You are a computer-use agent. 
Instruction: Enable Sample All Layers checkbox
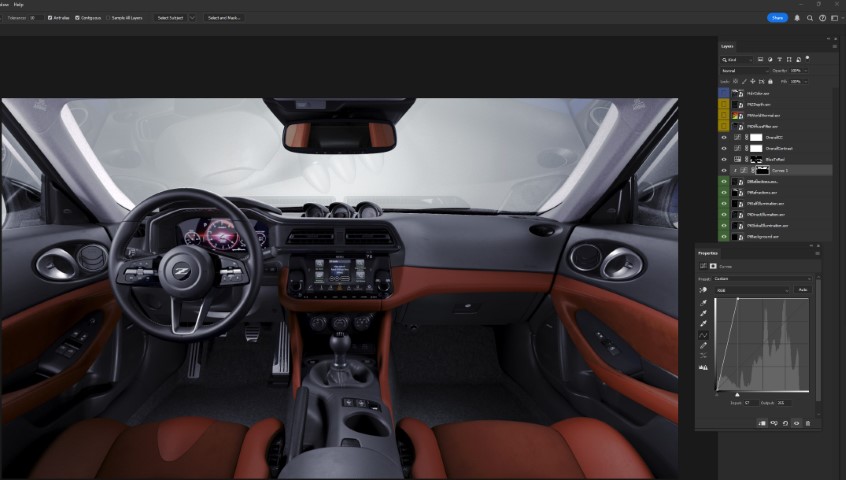click(x=106, y=18)
